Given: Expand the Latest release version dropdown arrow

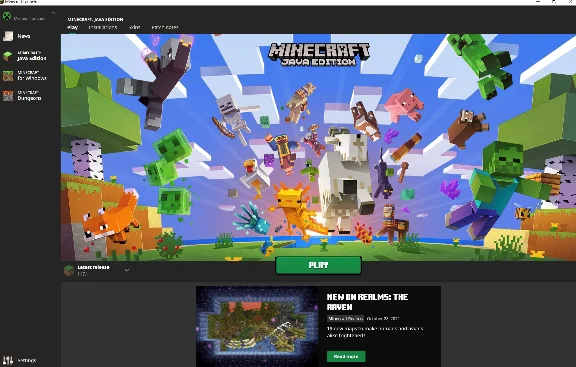Looking at the screenshot, I should 127,270.
